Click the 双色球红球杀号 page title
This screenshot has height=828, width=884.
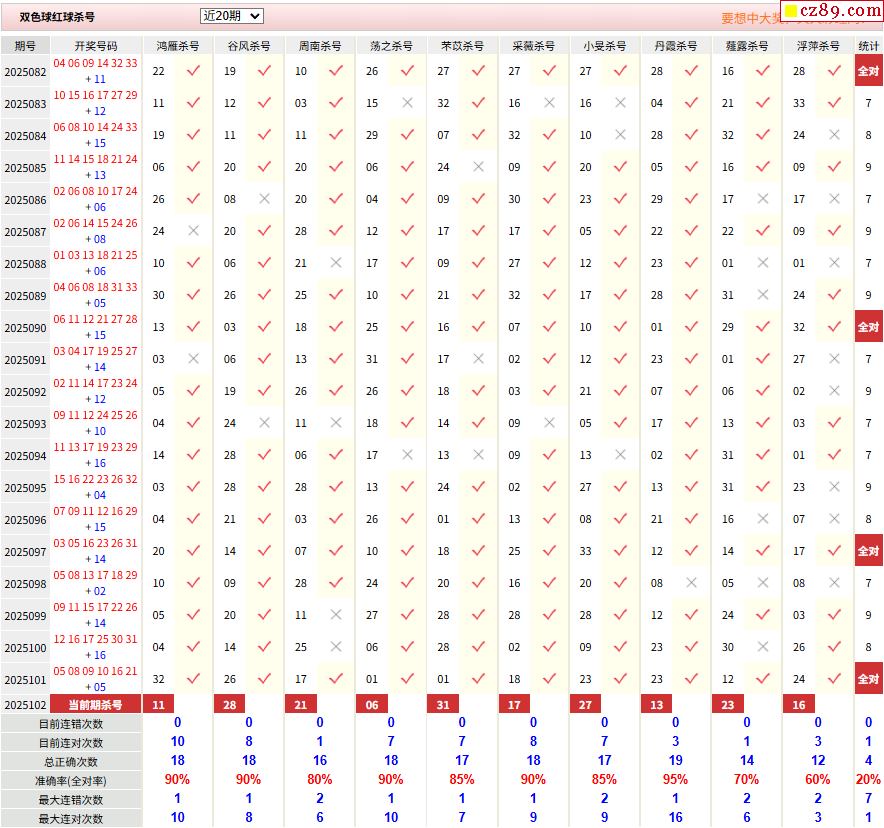tap(57, 17)
